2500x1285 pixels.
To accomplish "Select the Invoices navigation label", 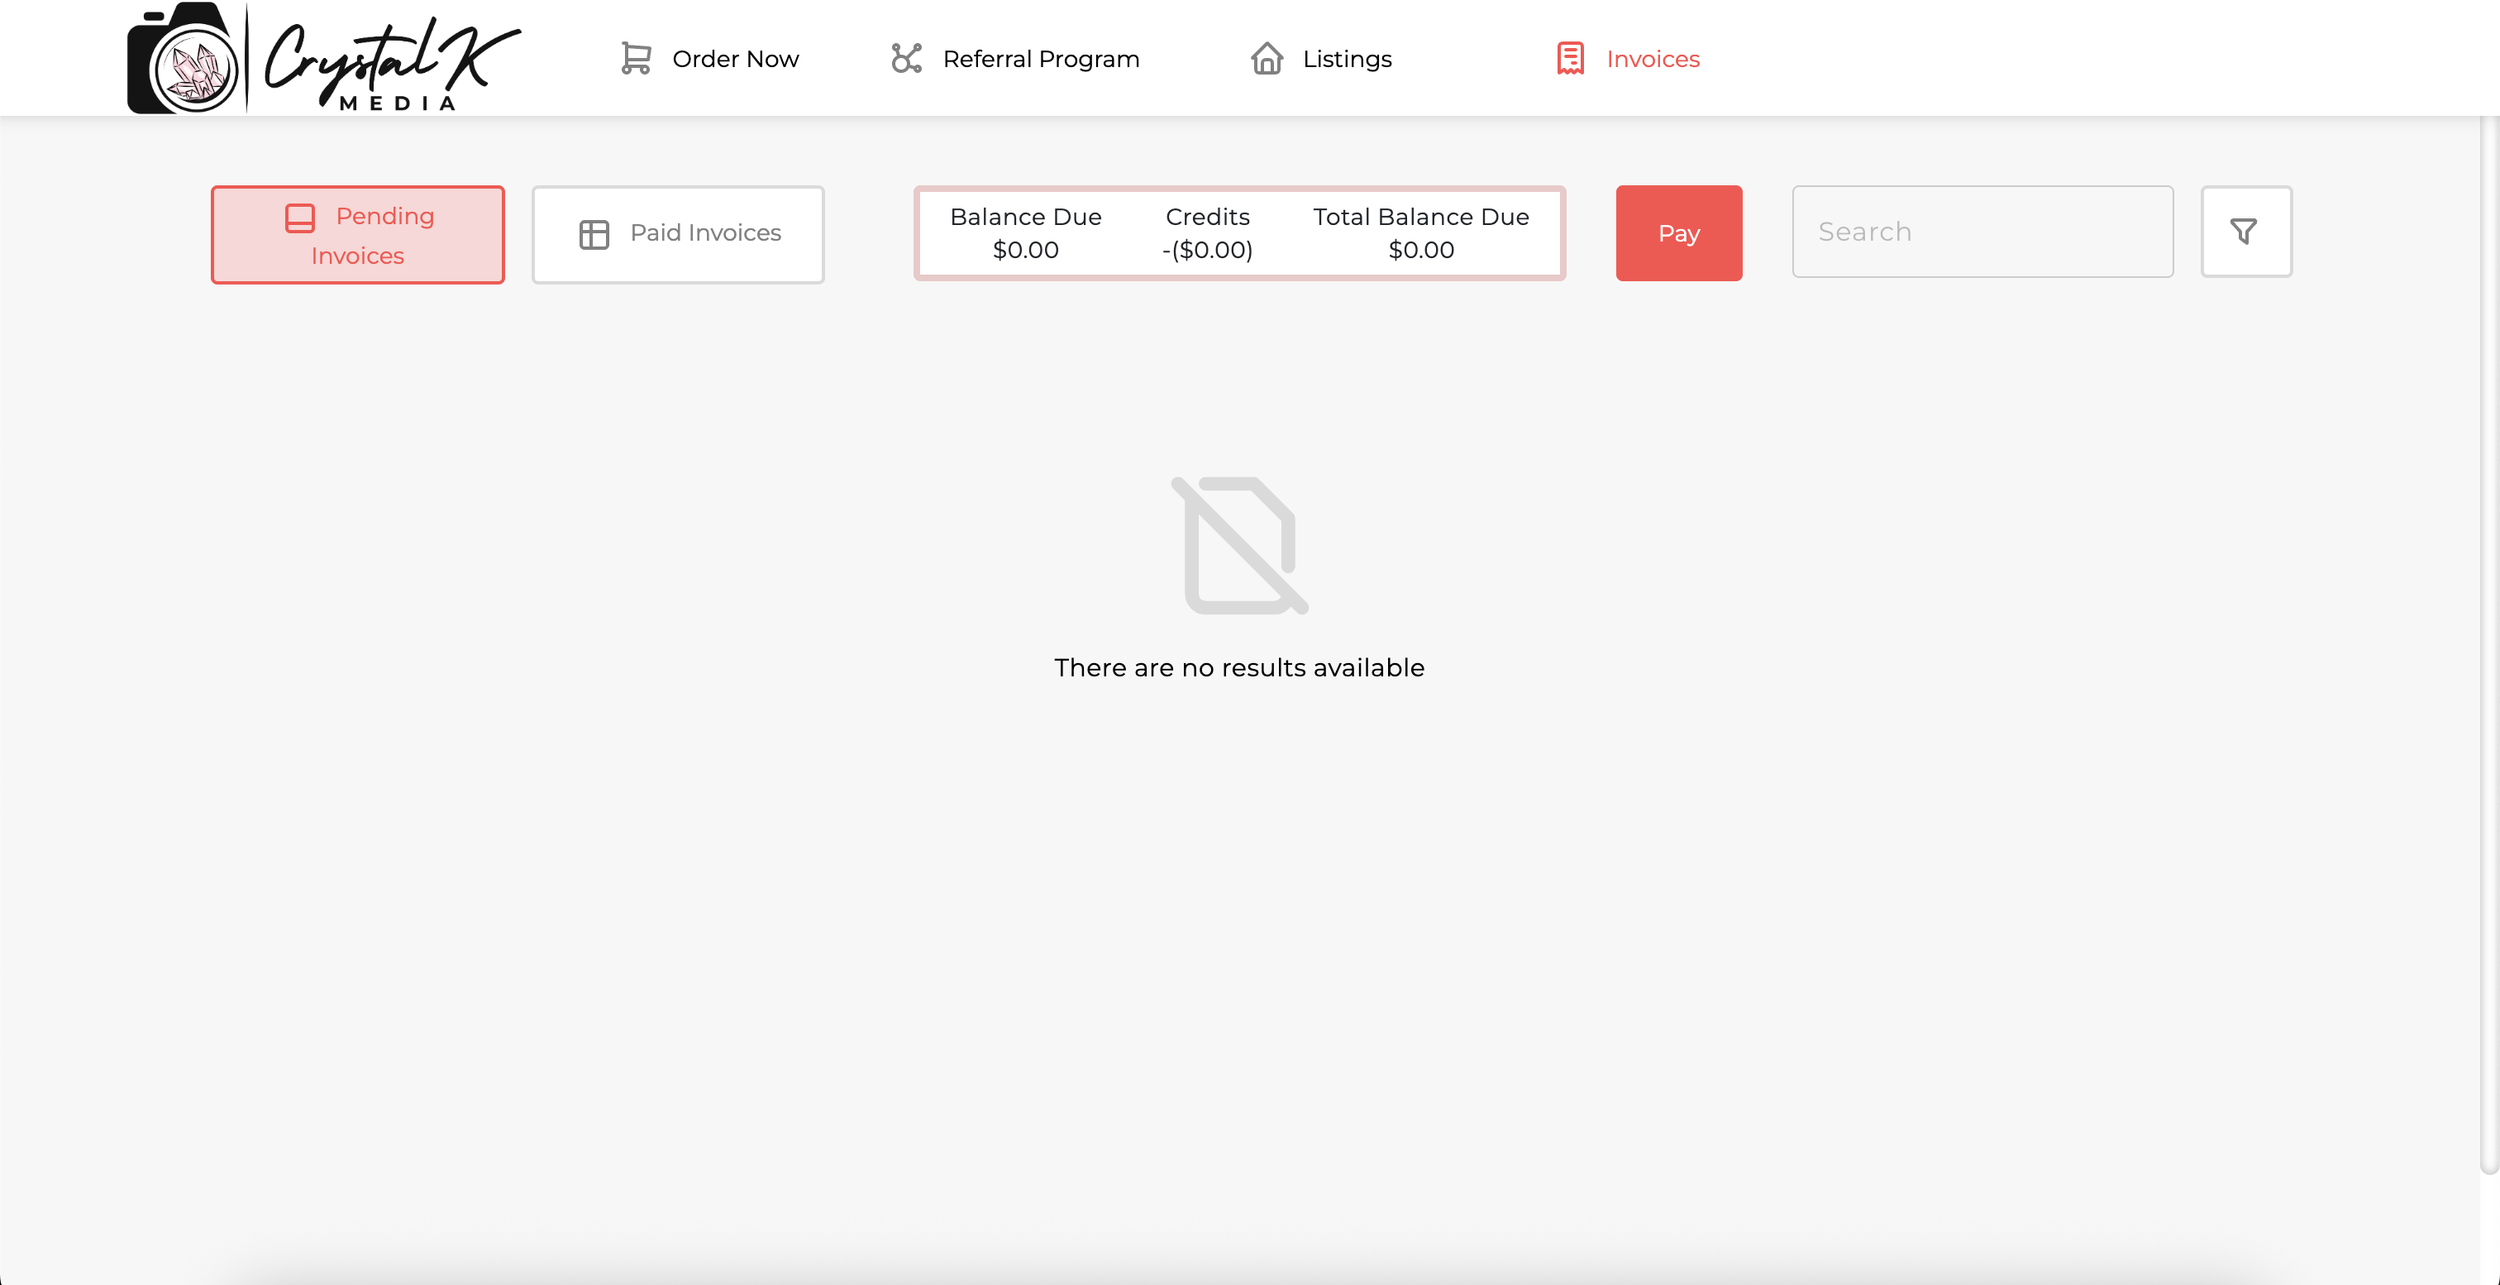I will pos(1652,59).
